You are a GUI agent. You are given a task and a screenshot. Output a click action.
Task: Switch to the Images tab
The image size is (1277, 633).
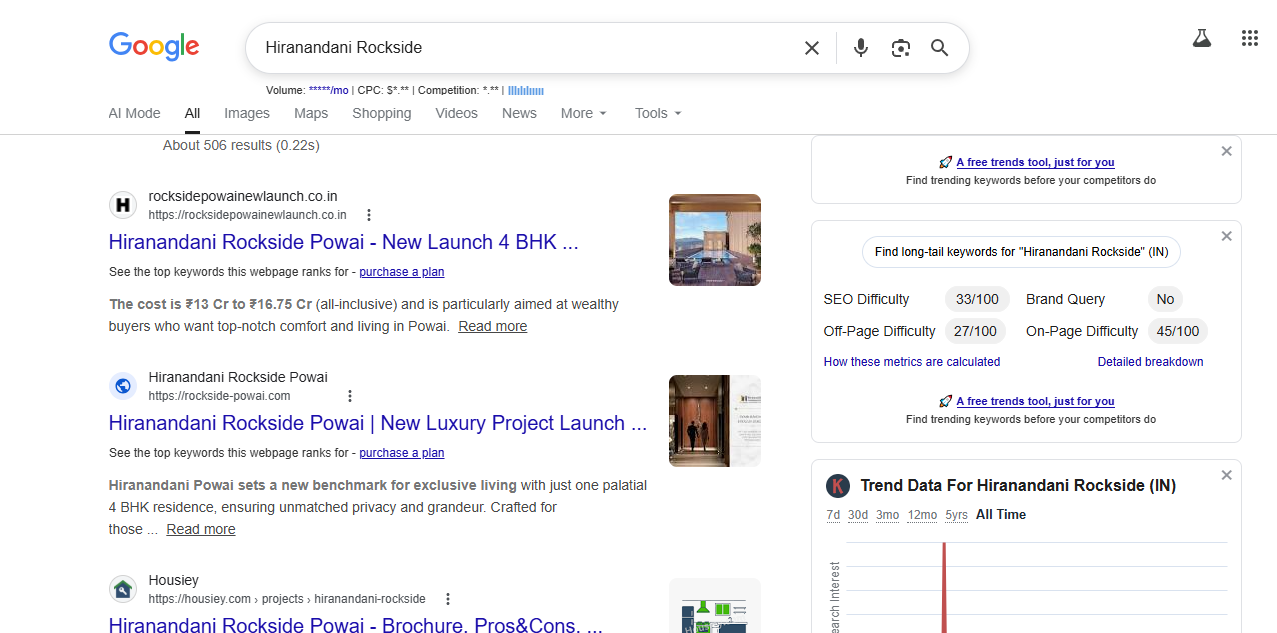(x=247, y=113)
